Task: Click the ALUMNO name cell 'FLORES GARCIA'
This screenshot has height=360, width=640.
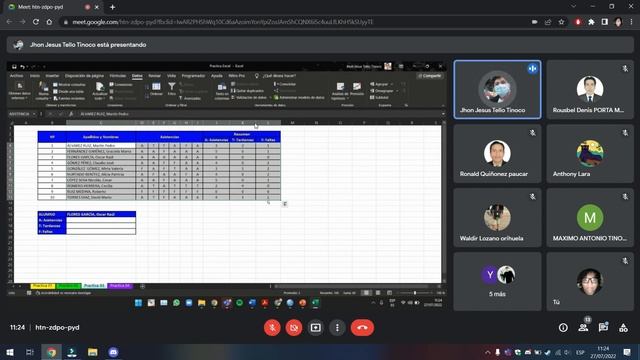Action: point(101,214)
